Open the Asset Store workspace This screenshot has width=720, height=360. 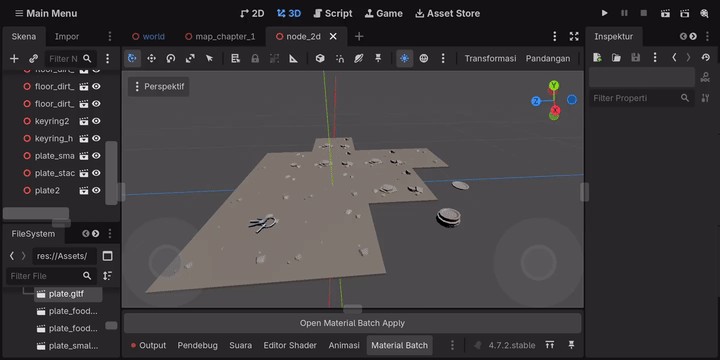point(447,13)
